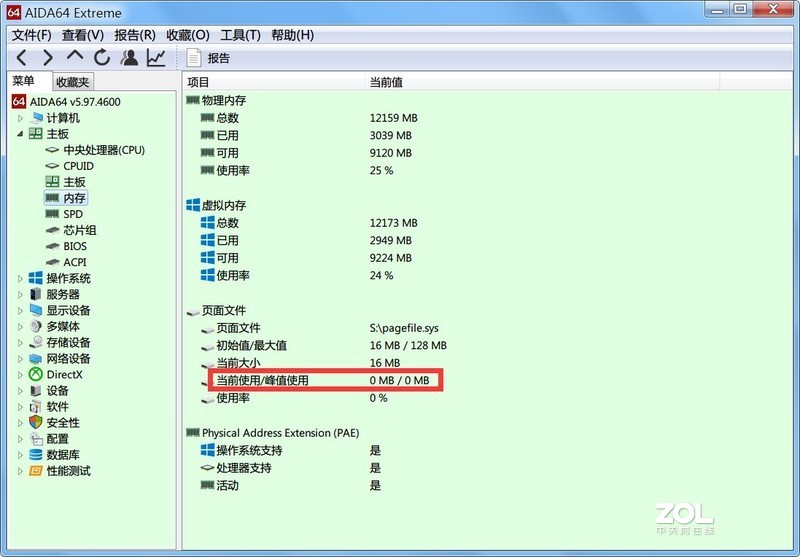Select SPD in the tree
This screenshot has height=557, width=800.
point(73,214)
